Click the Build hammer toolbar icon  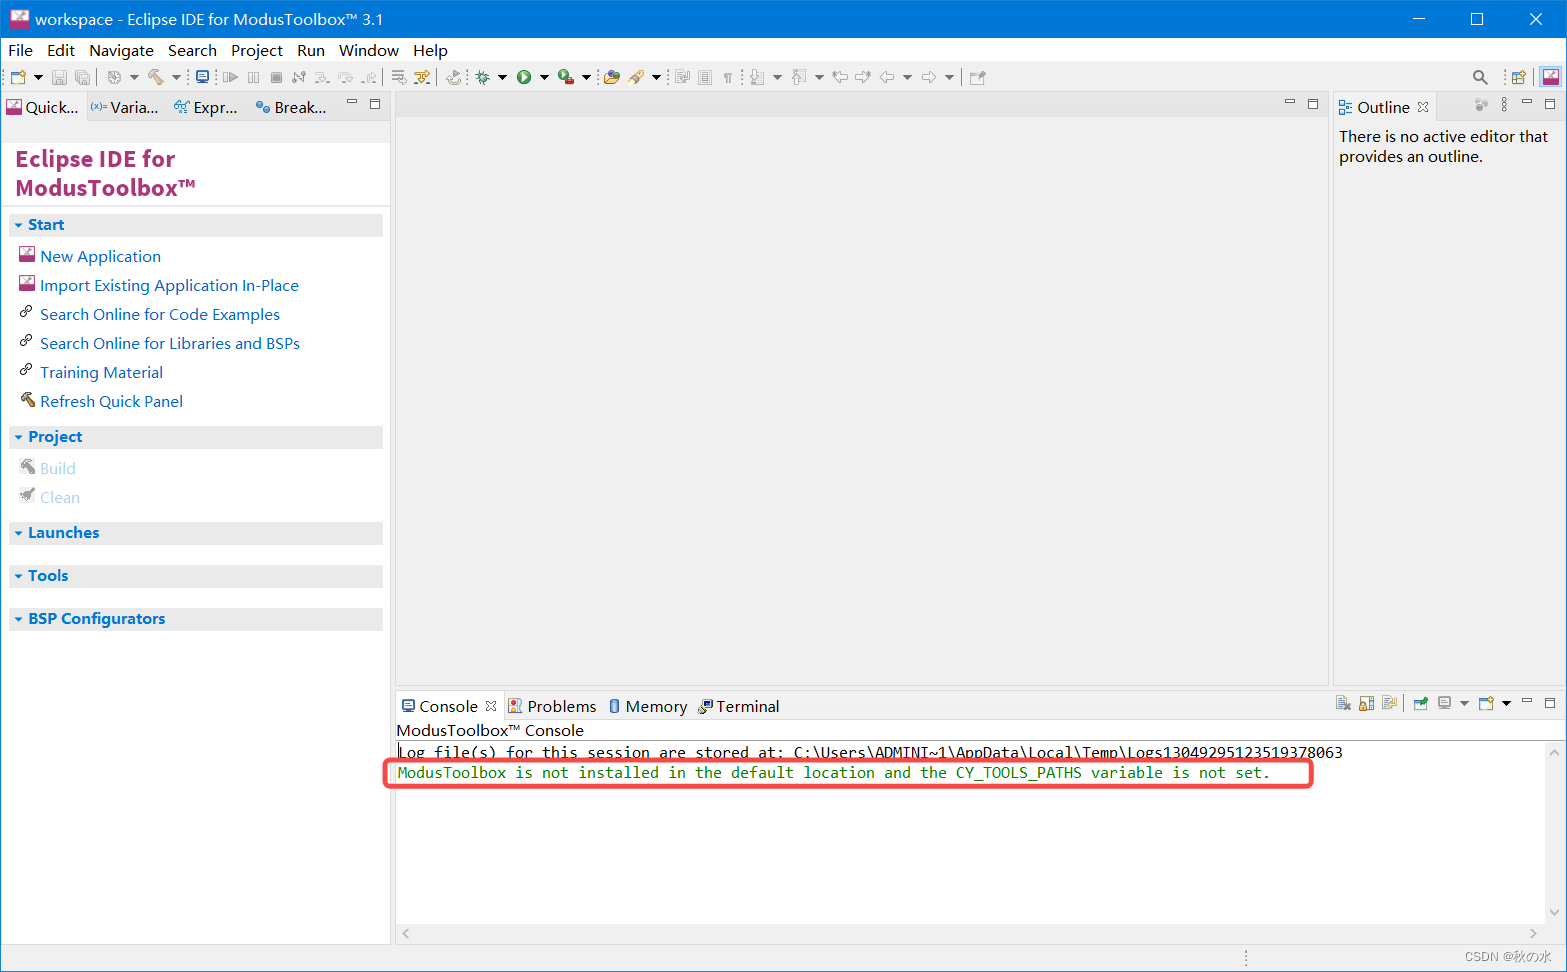[155, 77]
